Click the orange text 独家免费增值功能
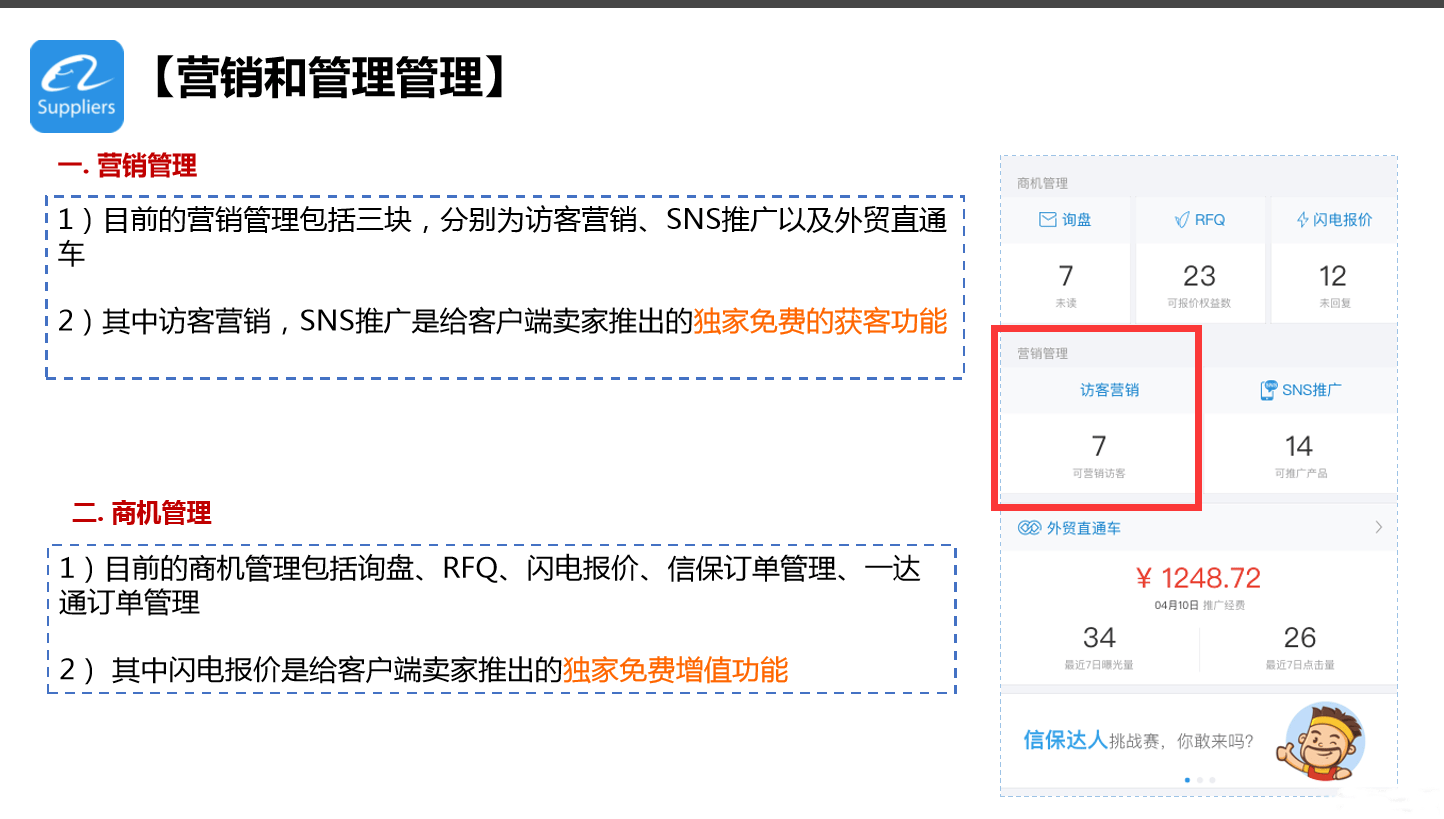 click(676, 670)
